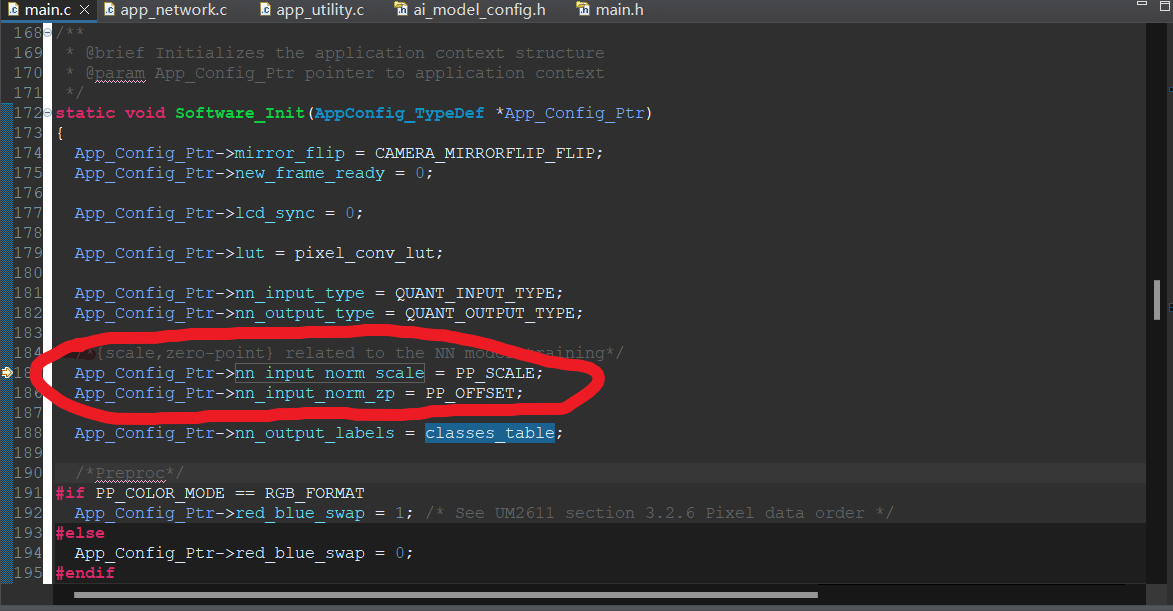Image resolution: width=1173 pixels, height=611 pixels.
Task: Click the C source icon on app_utility.c tab
Action: tap(264, 10)
